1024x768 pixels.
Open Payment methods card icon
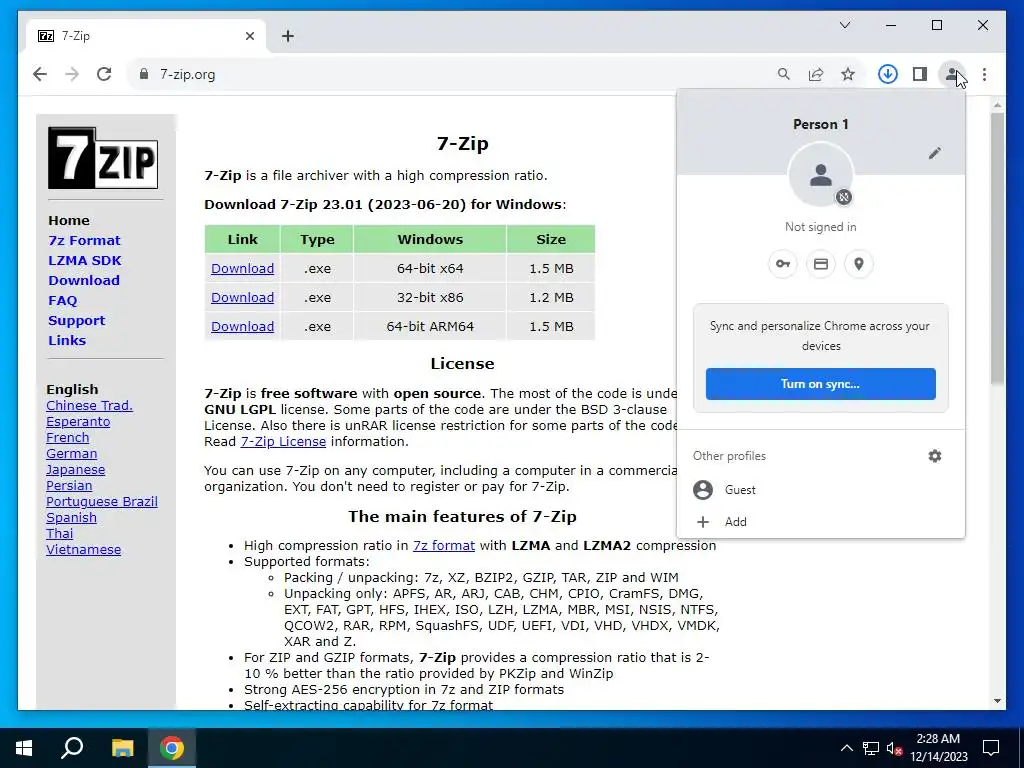[x=821, y=264]
